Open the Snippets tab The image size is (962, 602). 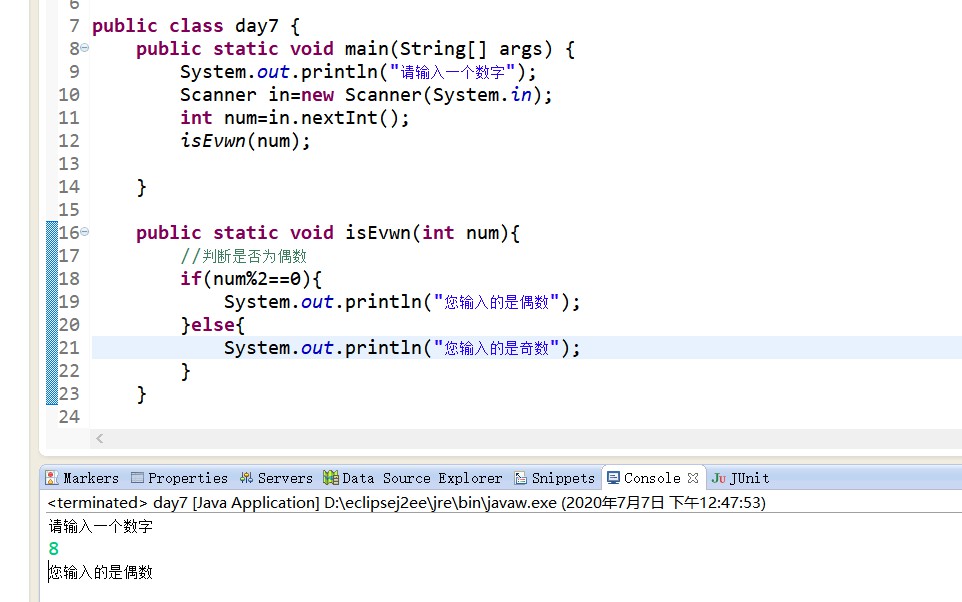[555, 478]
